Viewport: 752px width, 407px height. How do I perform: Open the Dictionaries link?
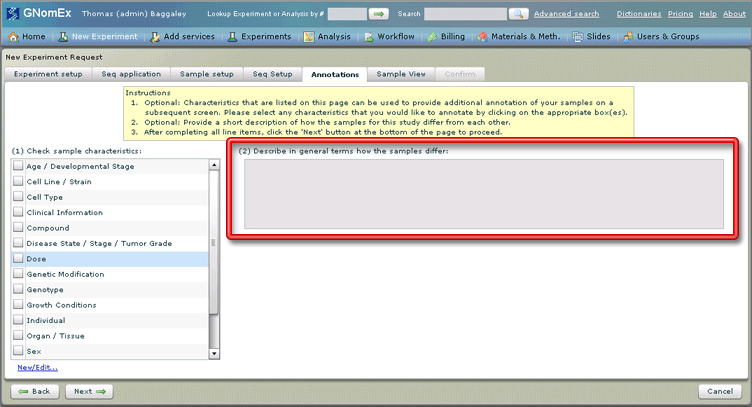tap(639, 14)
